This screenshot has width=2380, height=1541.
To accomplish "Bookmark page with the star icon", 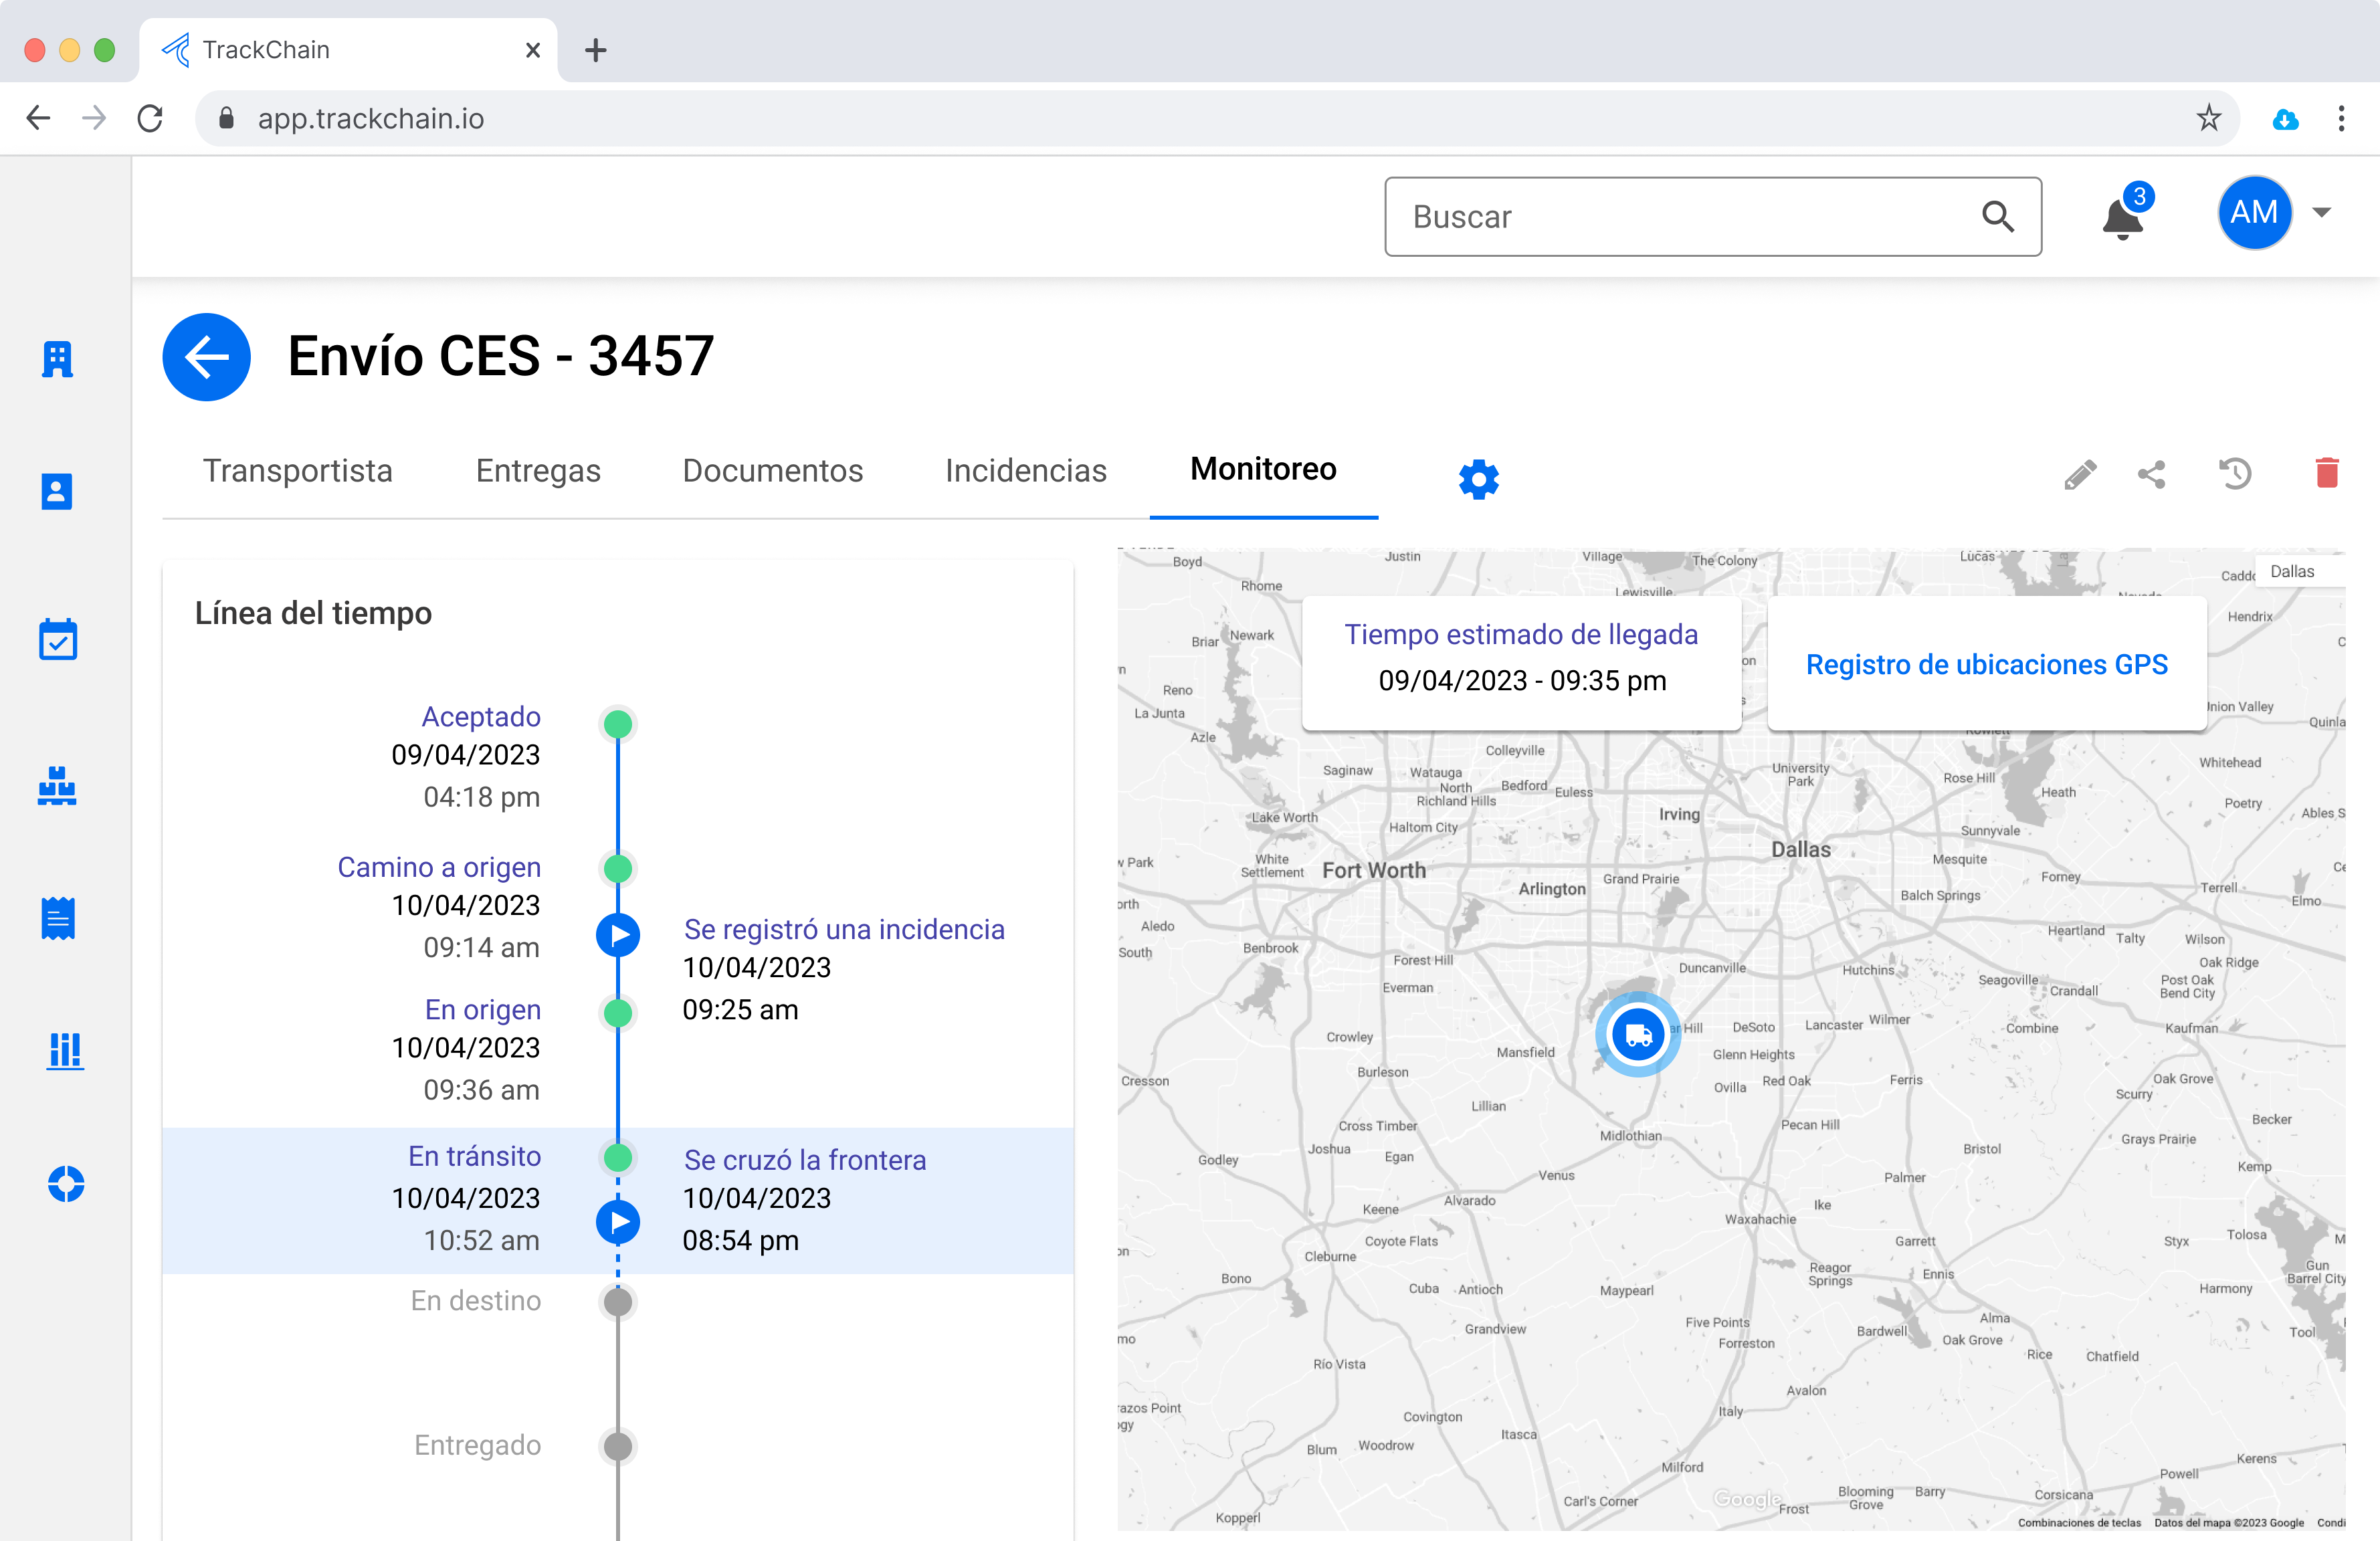I will pos(2209,118).
